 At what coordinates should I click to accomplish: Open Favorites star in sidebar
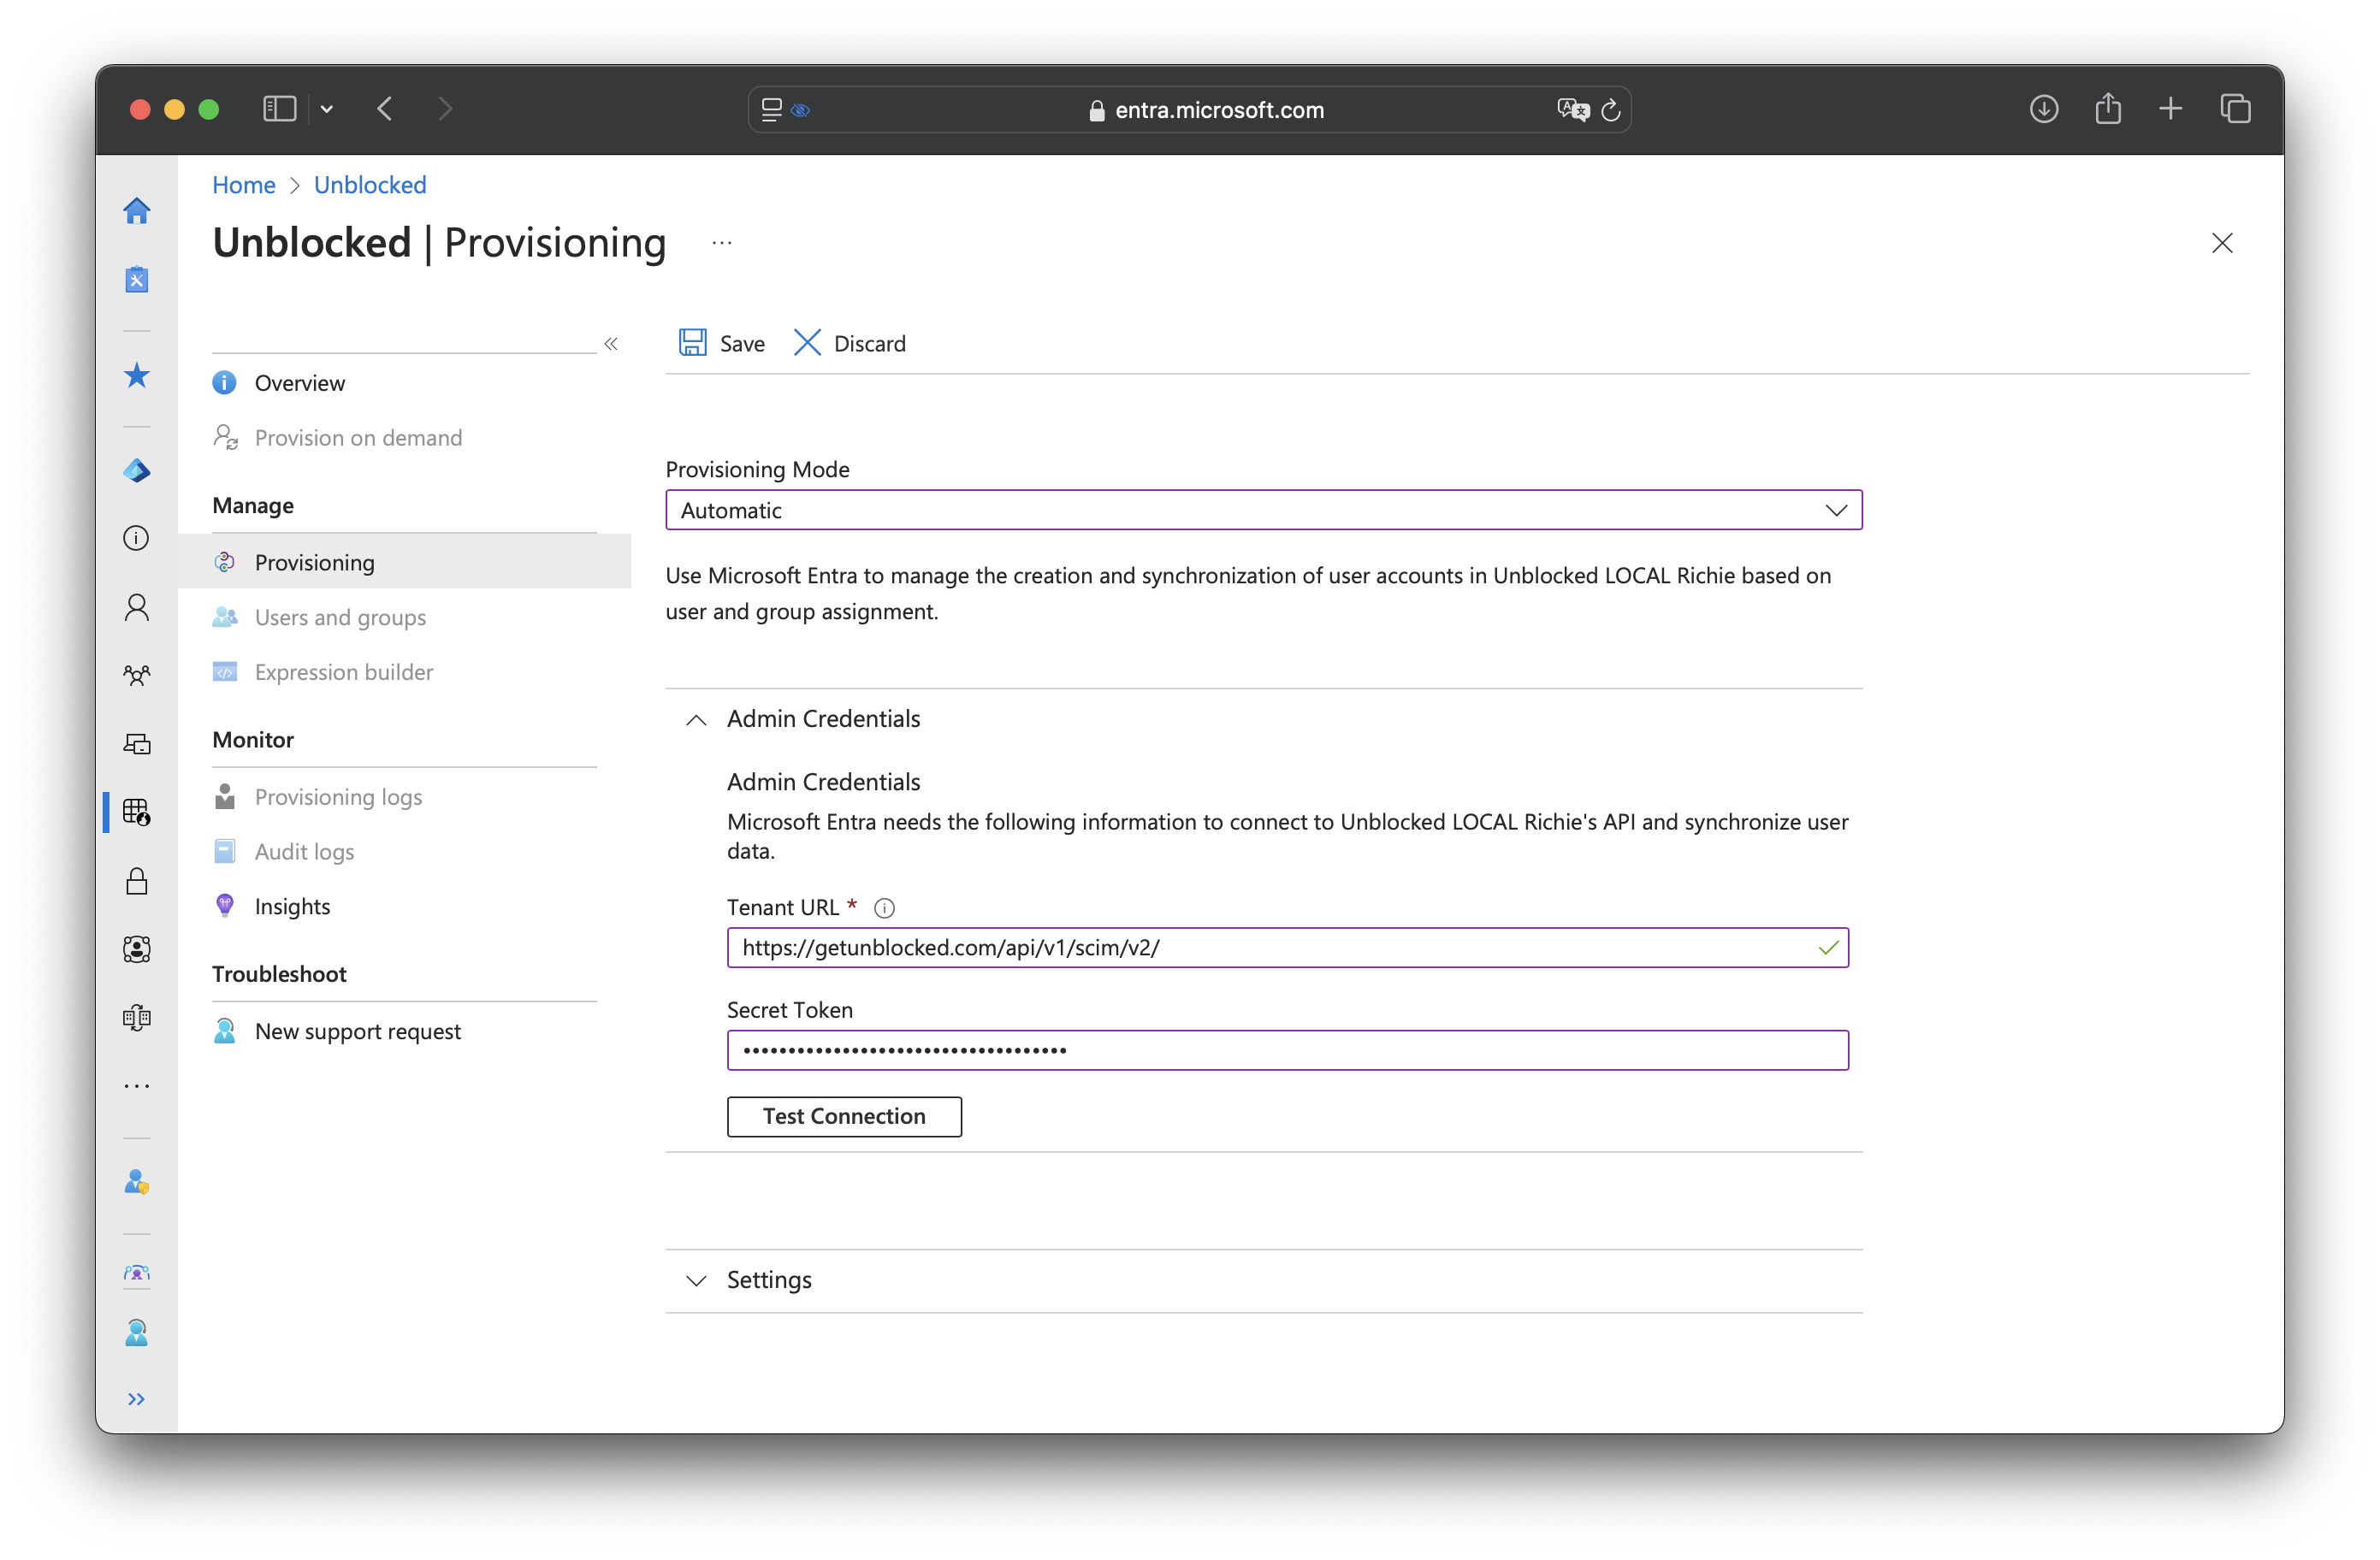click(137, 376)
